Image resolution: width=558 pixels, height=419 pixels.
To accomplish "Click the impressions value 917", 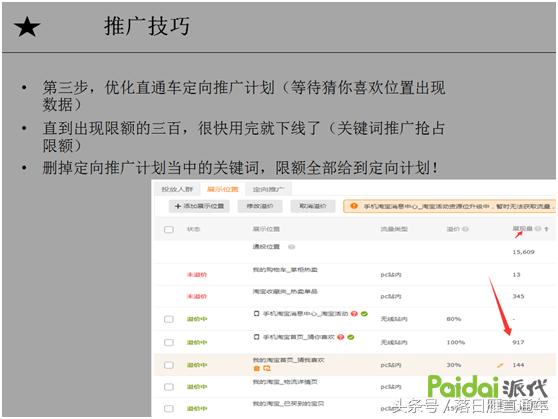I will pos(518,342).
